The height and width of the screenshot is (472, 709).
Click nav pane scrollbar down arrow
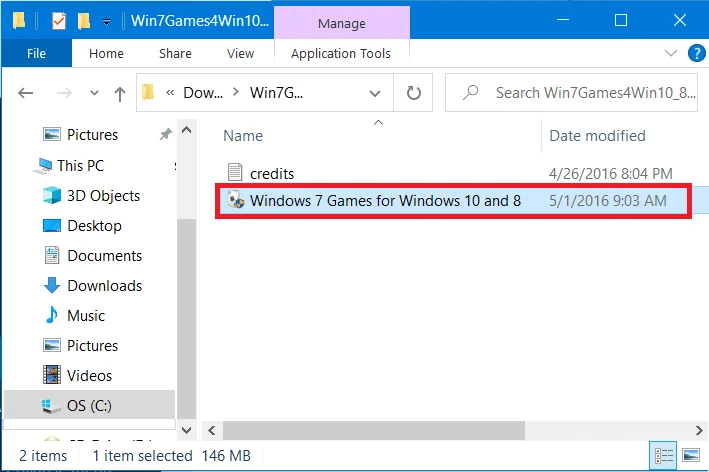click(186, 430)
